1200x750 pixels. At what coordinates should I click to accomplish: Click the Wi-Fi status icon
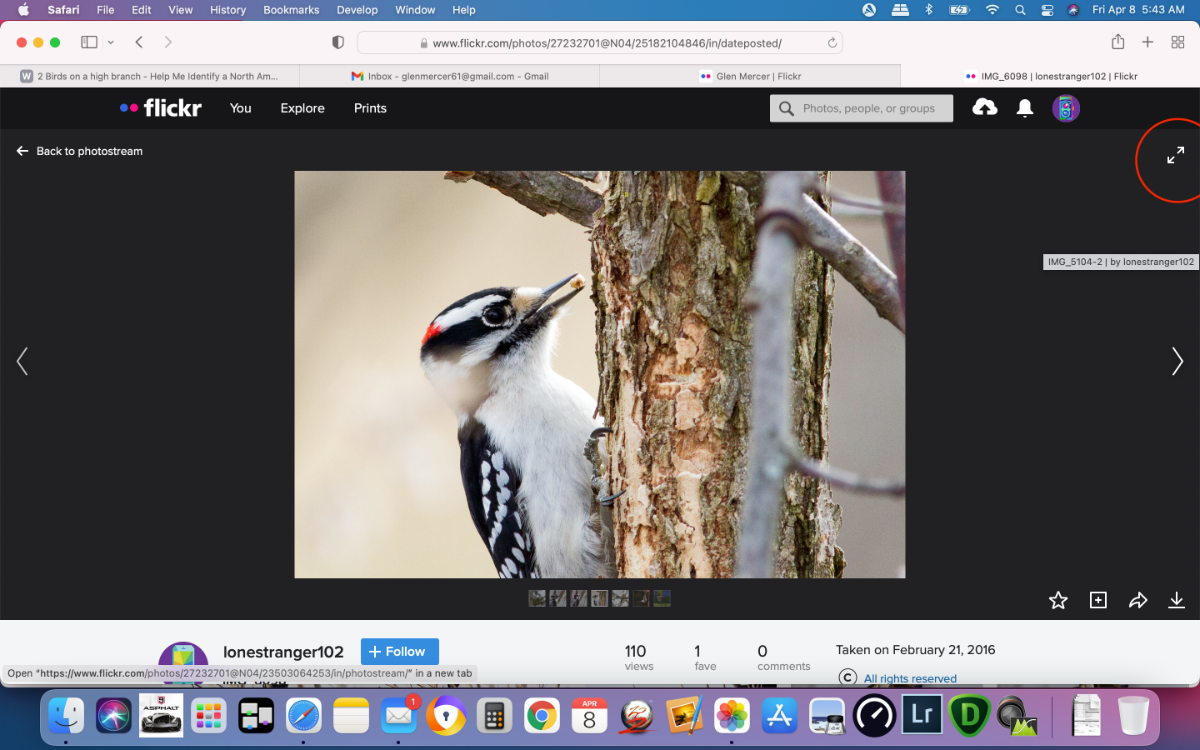(x=992, y=10)
